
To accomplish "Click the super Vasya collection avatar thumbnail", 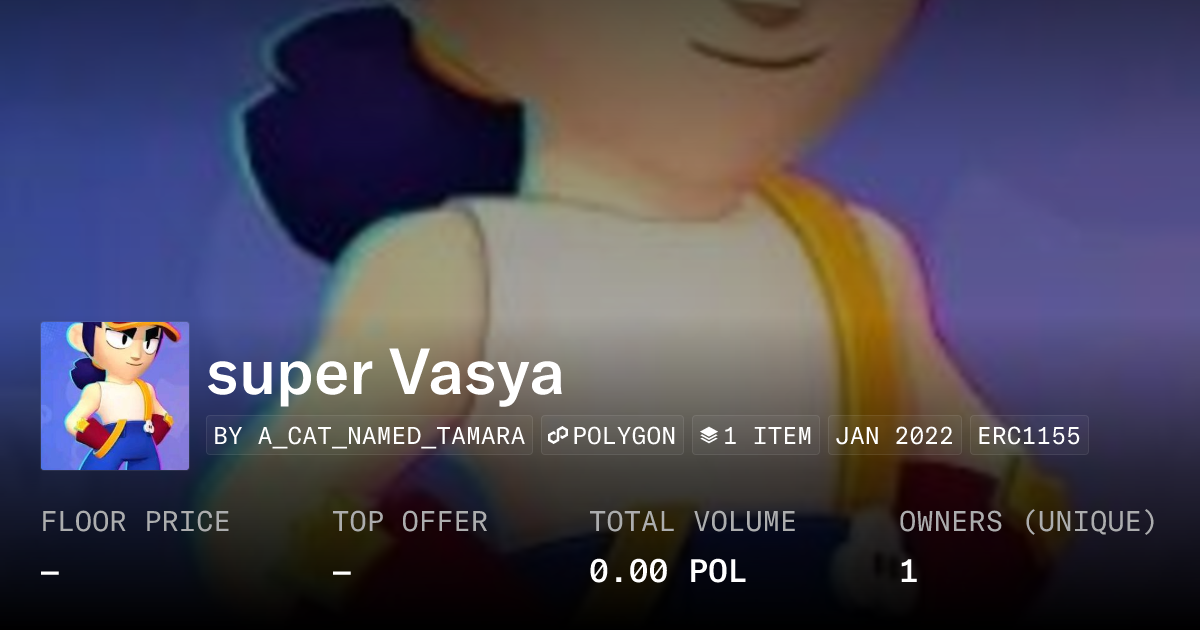I will click(115, 396).
